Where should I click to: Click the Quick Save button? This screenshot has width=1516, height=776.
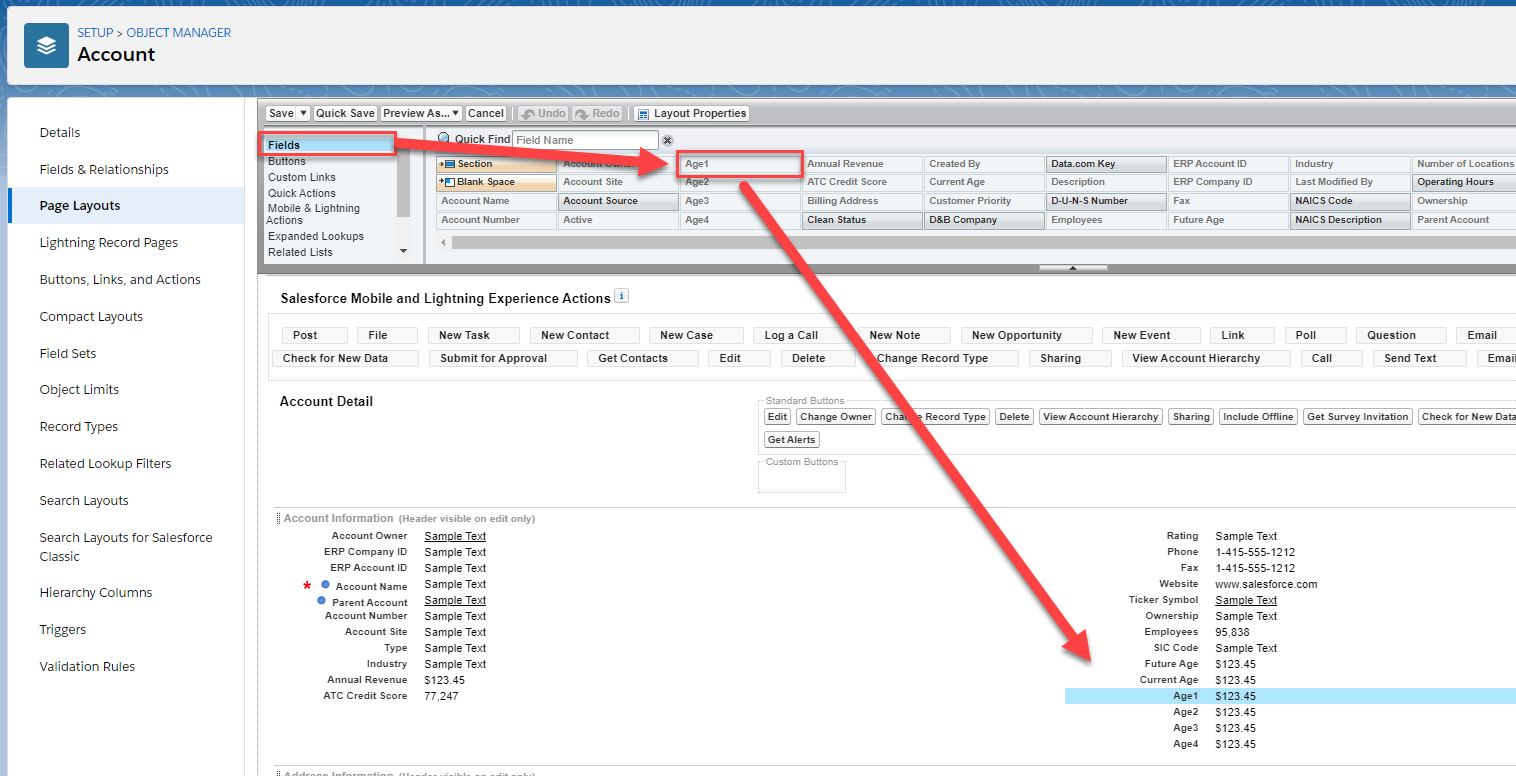(346, 114)
